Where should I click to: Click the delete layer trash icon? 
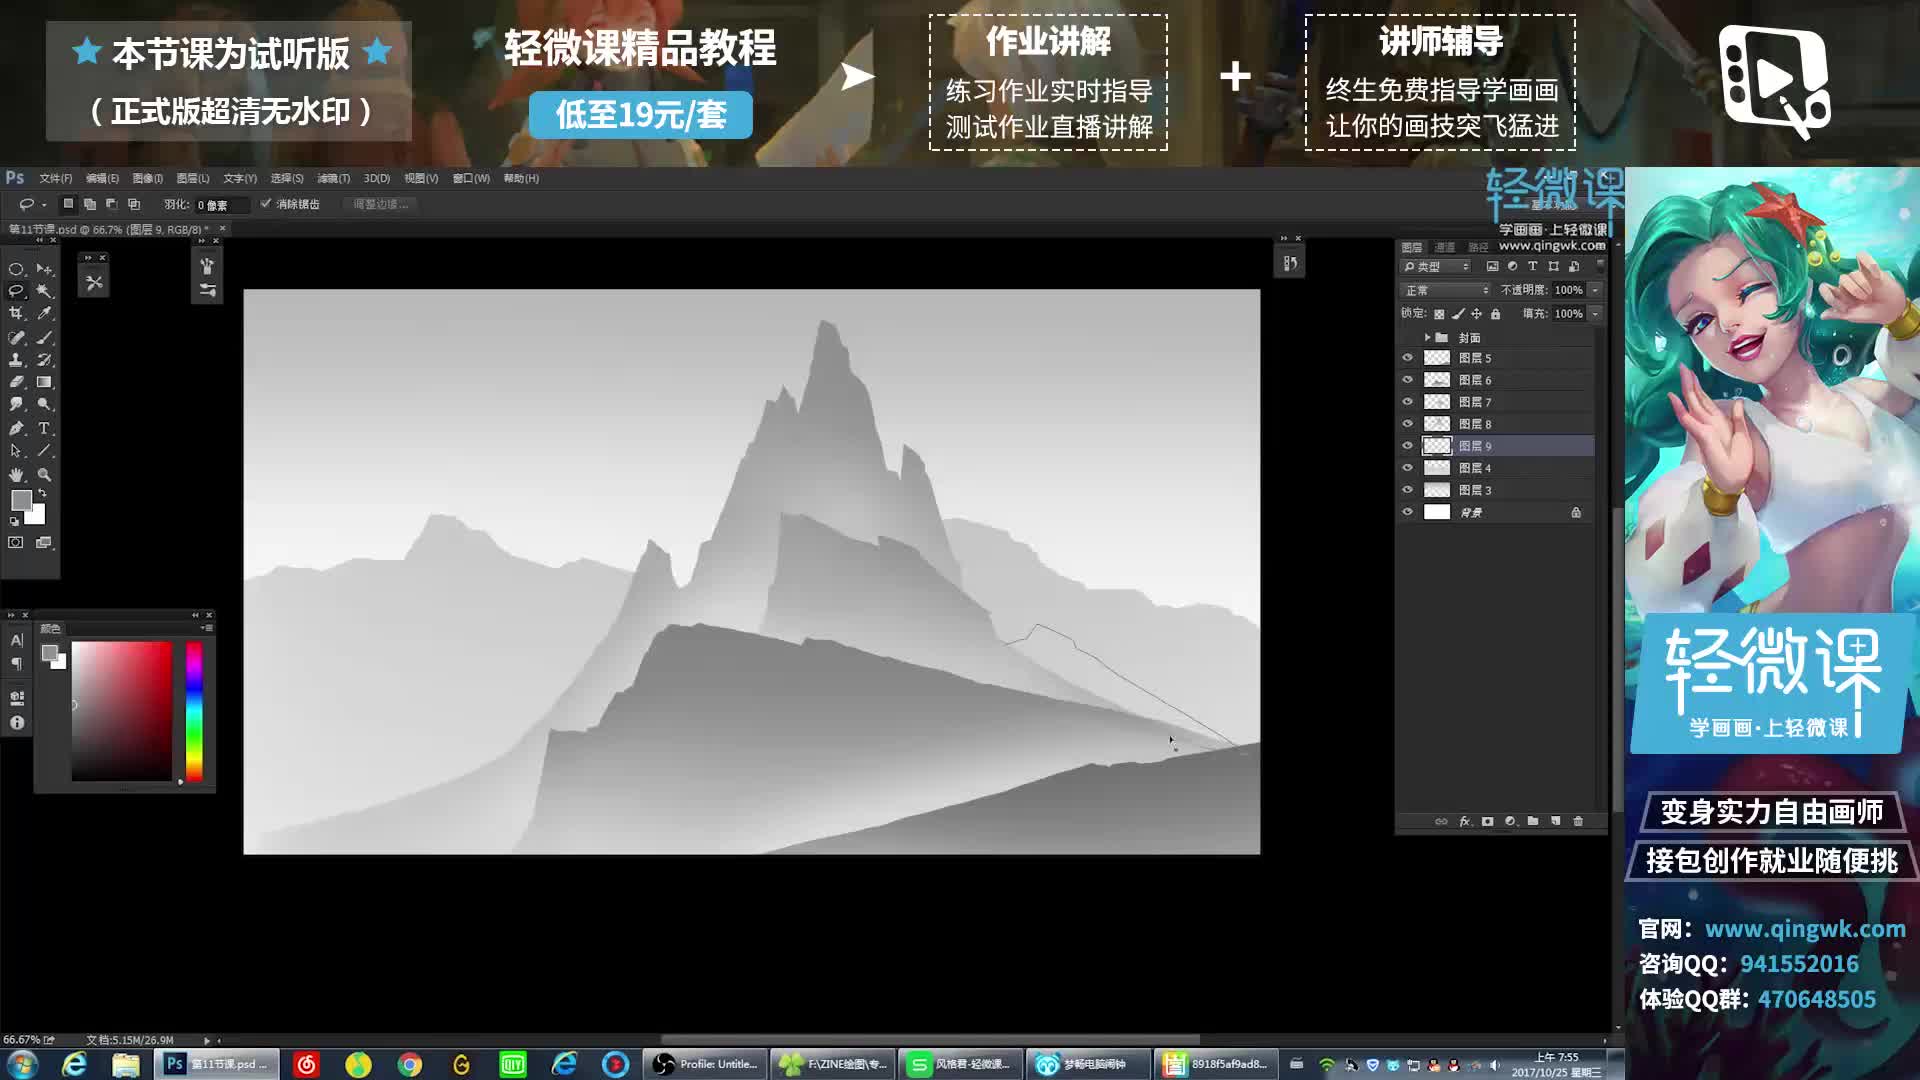click(1578, 821)
